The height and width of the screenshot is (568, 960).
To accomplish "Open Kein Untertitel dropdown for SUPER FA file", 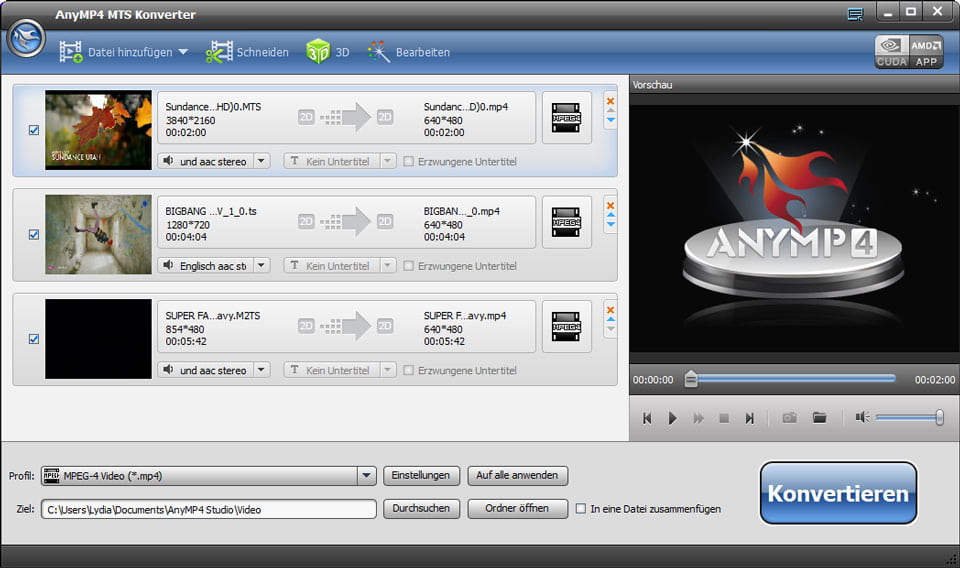I will pos(388,370).
